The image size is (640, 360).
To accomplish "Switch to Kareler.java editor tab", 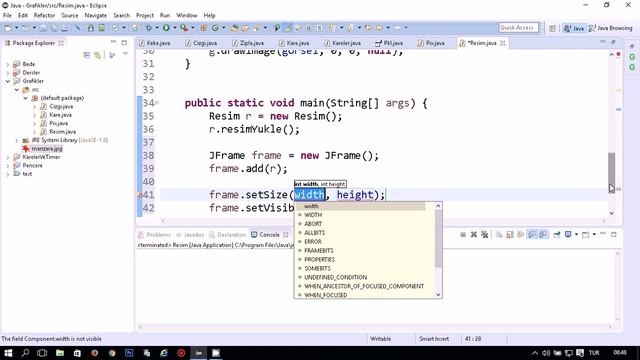I will tap(342, 43).
